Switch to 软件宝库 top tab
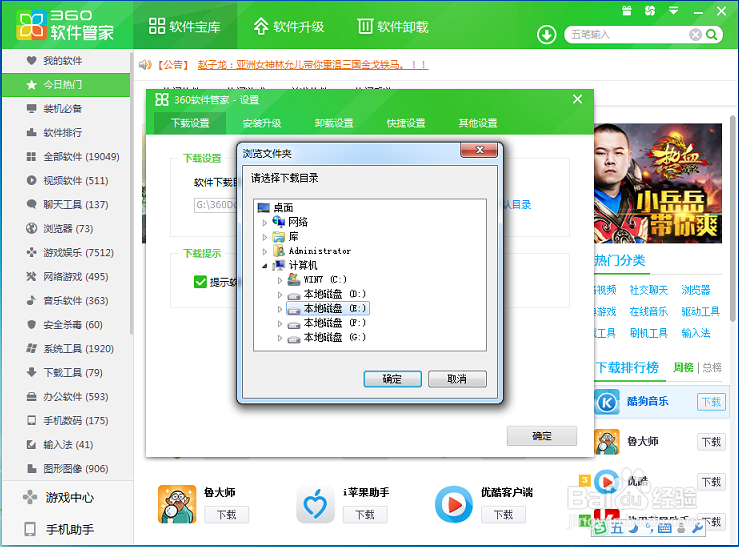This screenshot has height=547, width=739. pos(185,26)
